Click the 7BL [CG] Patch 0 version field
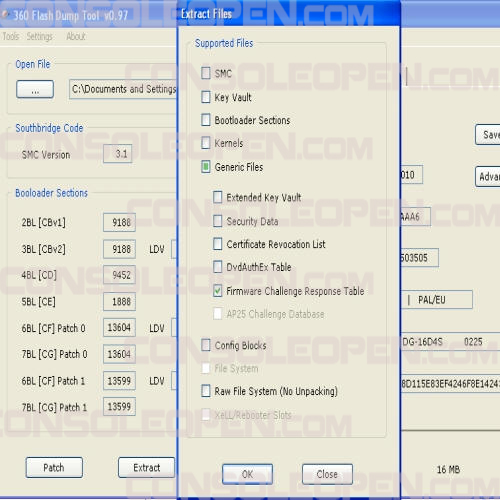The width and height of the screenshot is (500, 500). [119, 354]
